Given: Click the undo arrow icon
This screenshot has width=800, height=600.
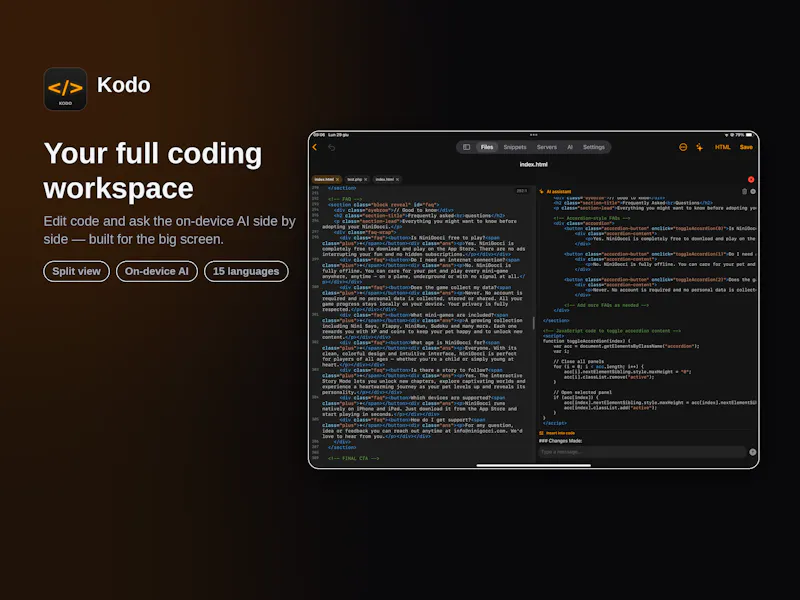Looking at the screenshot, I should pos(332,147).
